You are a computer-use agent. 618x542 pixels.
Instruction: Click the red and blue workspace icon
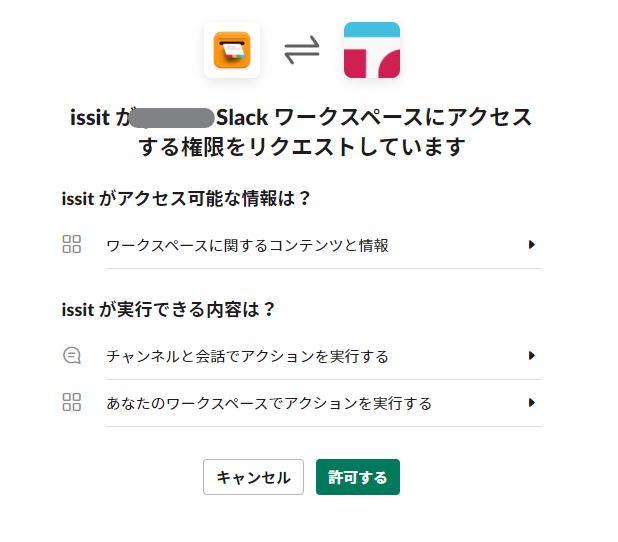[x=371, y=50]
